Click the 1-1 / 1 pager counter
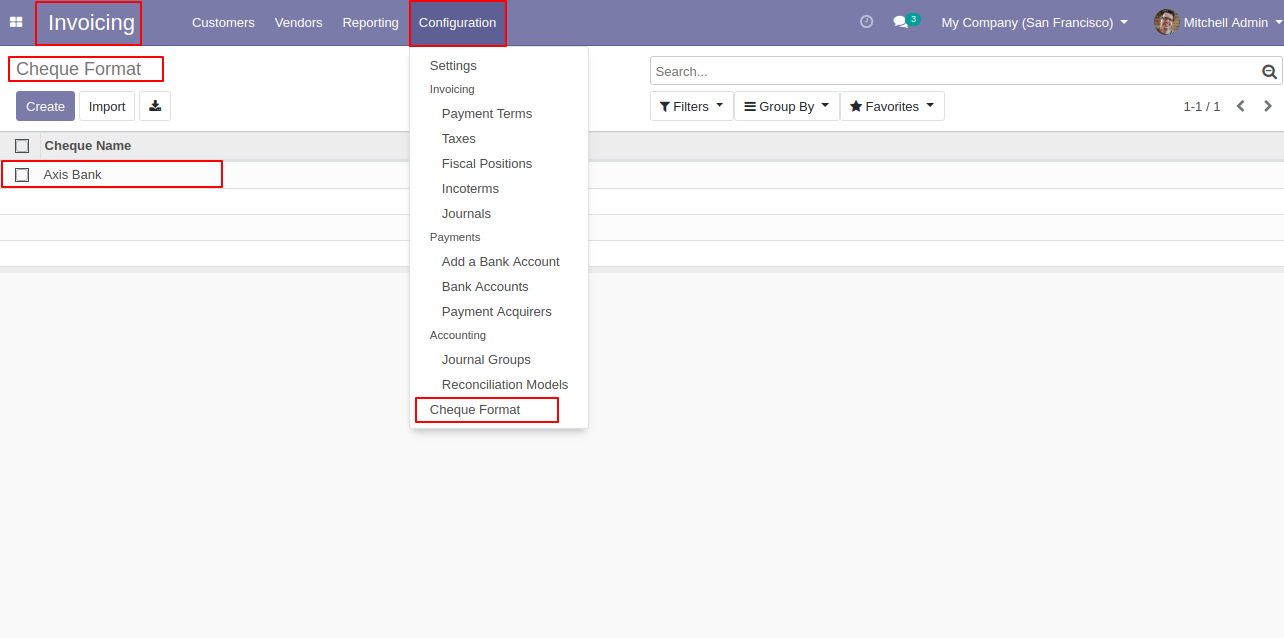This screenshot has height=638, width=1284. click(1201, 106)
